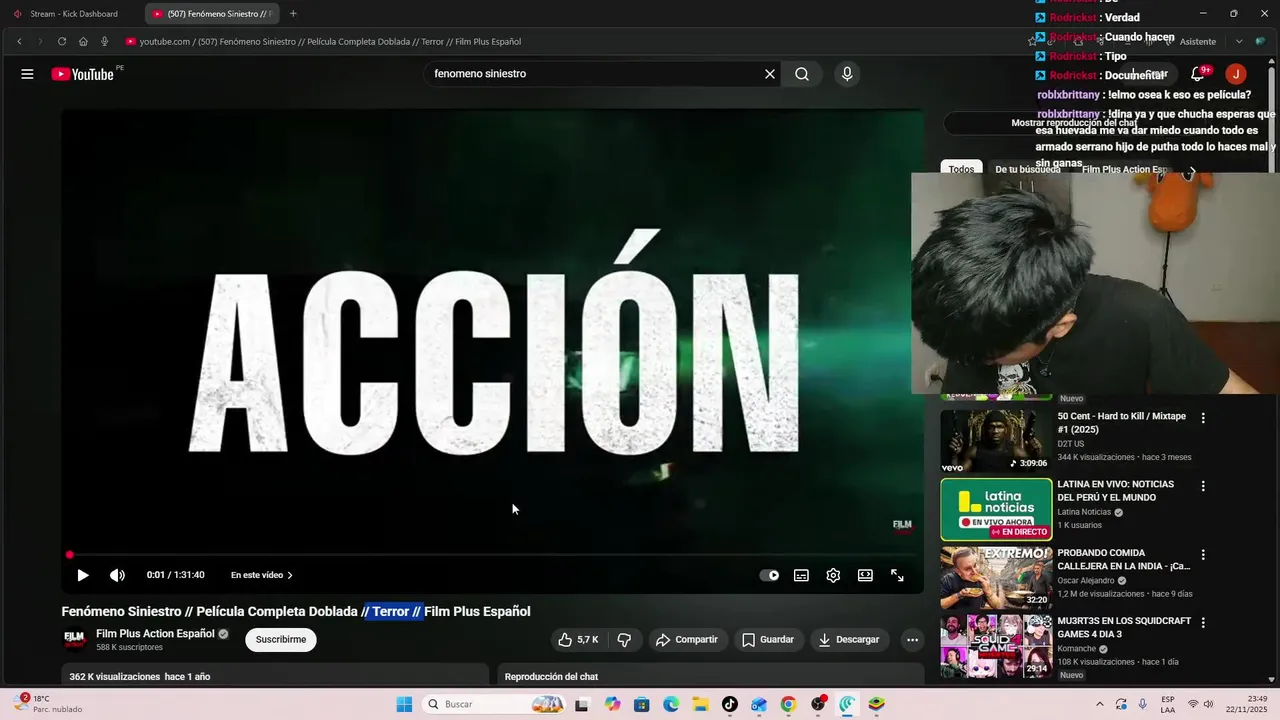
Task: Select the 'Todos' filter chip
Action: tap(961, 169)
